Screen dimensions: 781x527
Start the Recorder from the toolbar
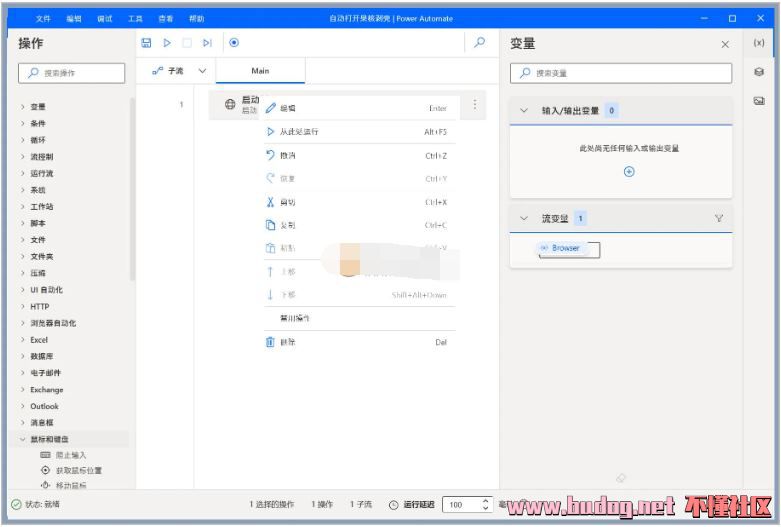pyautogui.click(x=234, y=43)
